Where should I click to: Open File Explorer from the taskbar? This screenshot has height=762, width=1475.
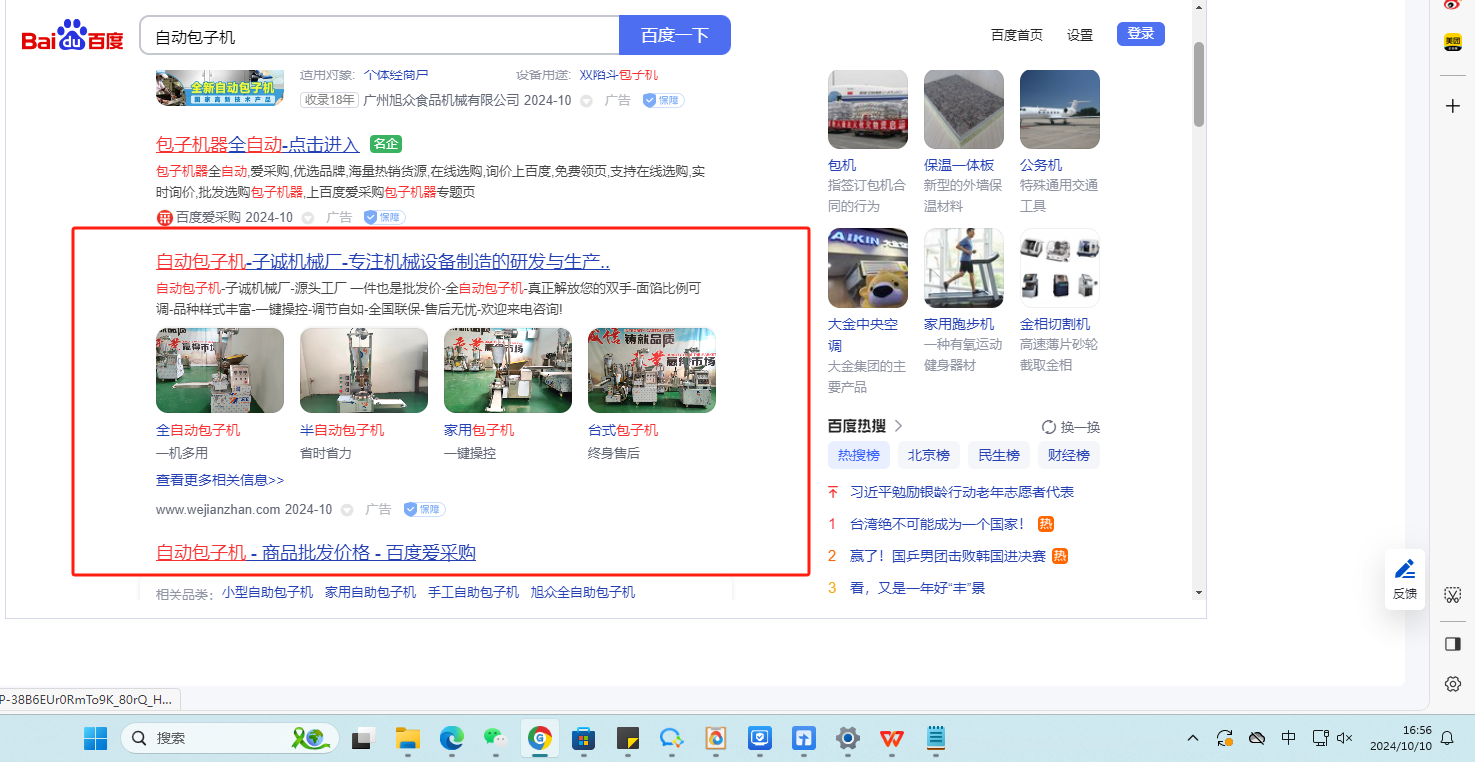click(x=407, y=738)
